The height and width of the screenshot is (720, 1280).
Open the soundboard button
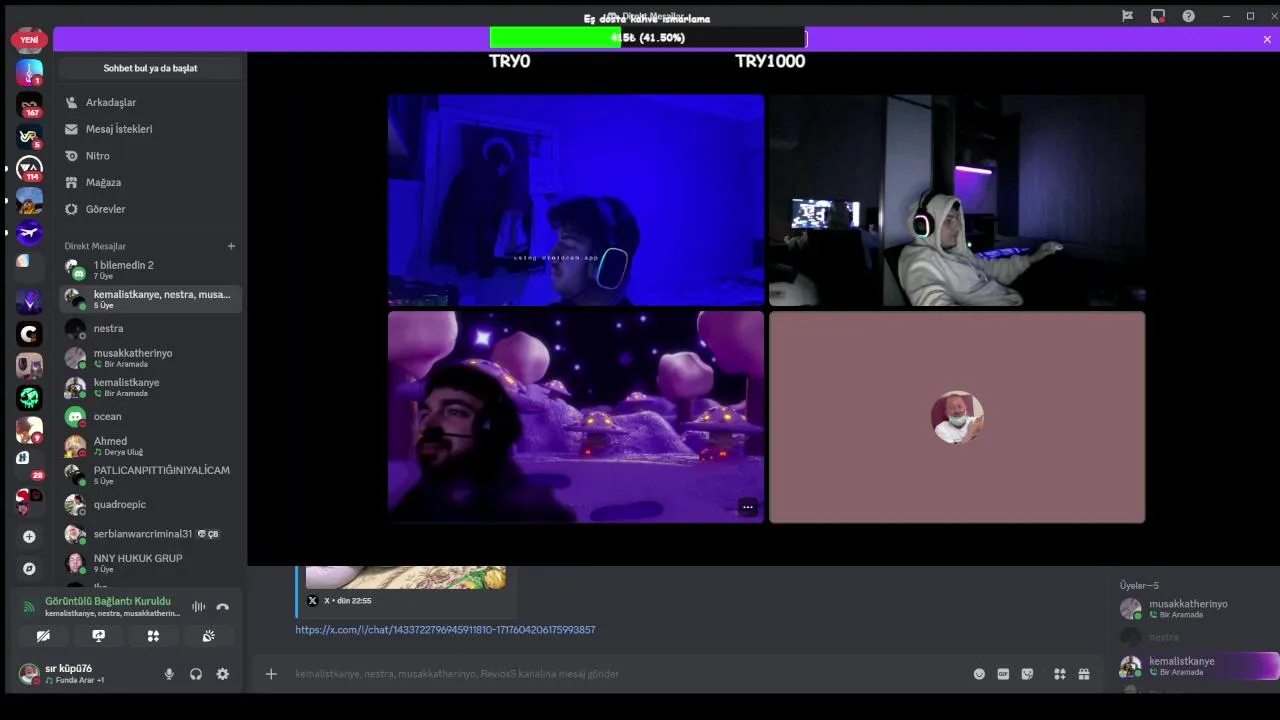click(x=208, y=635)
